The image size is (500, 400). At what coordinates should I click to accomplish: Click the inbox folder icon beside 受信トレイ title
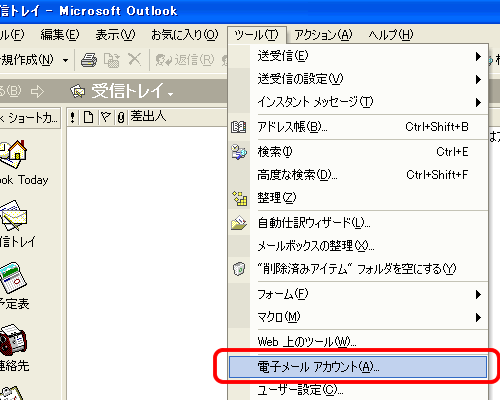(x=78, y=91)
